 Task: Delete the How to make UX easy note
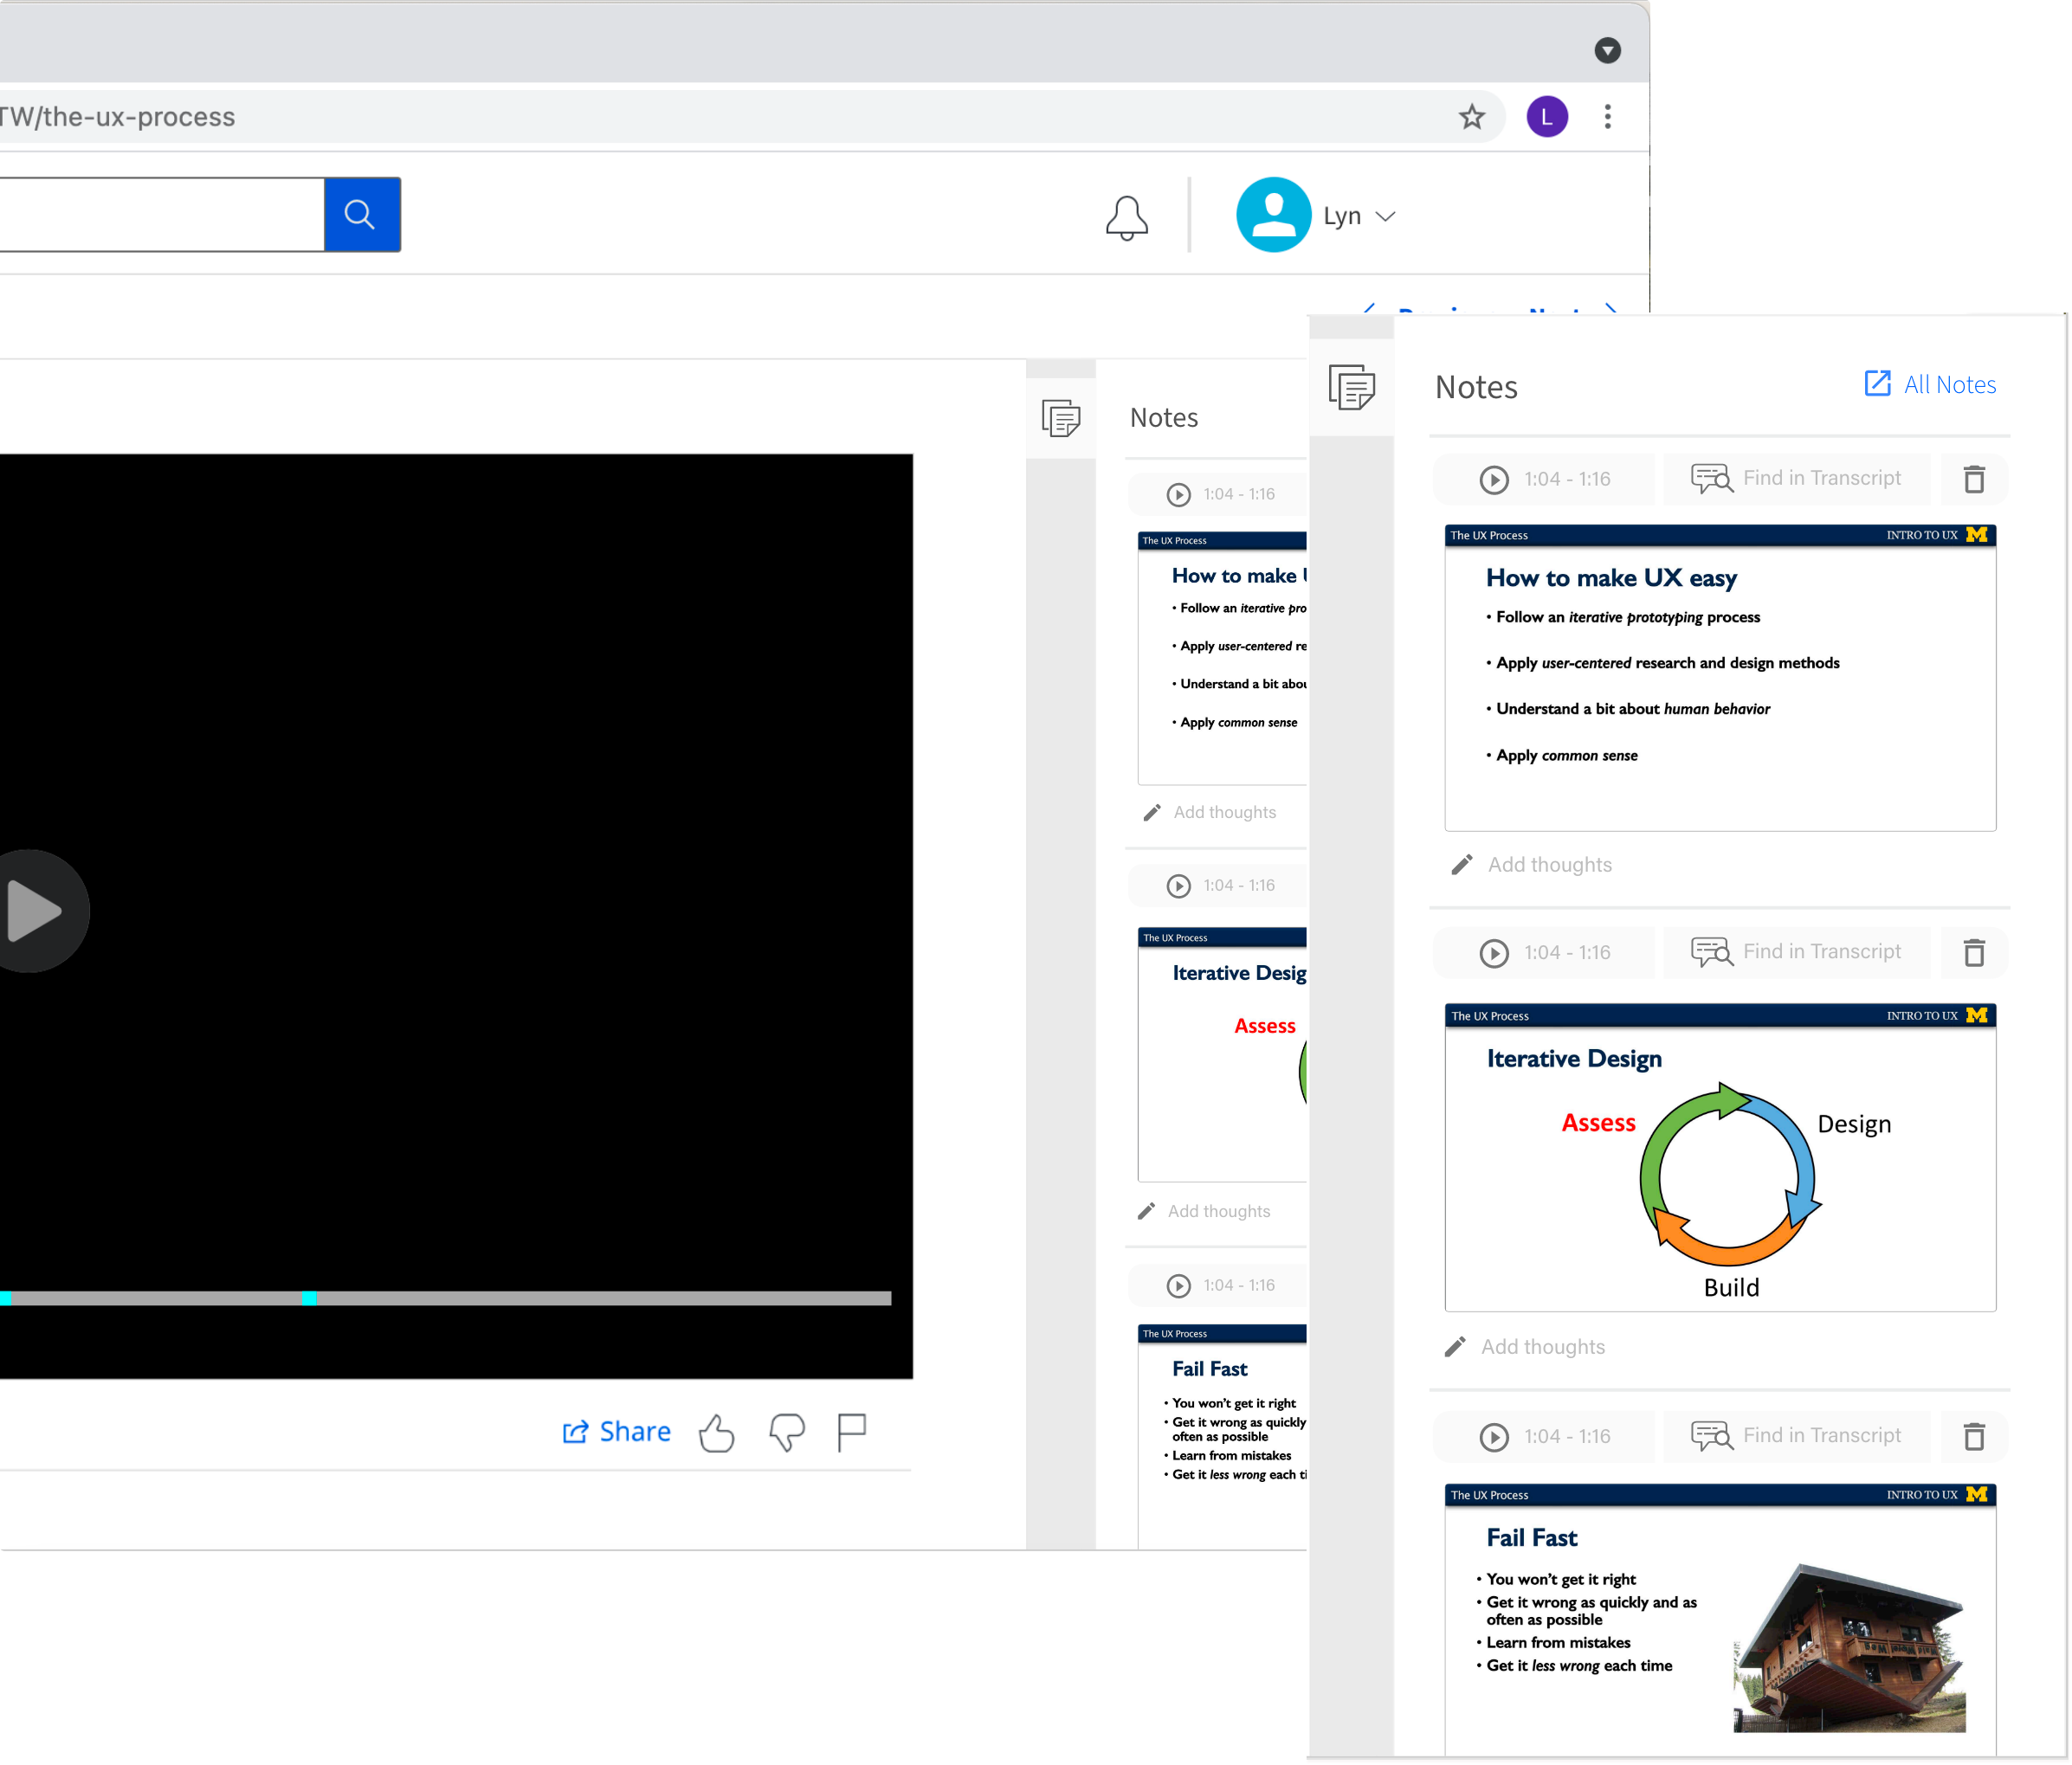coord(1973,479)
